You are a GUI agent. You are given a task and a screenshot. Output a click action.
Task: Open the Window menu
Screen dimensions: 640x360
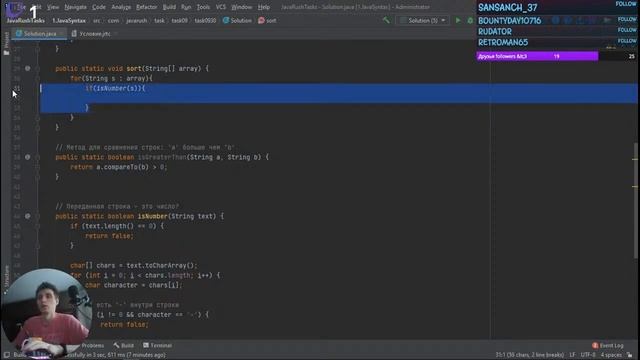point(242,7)
